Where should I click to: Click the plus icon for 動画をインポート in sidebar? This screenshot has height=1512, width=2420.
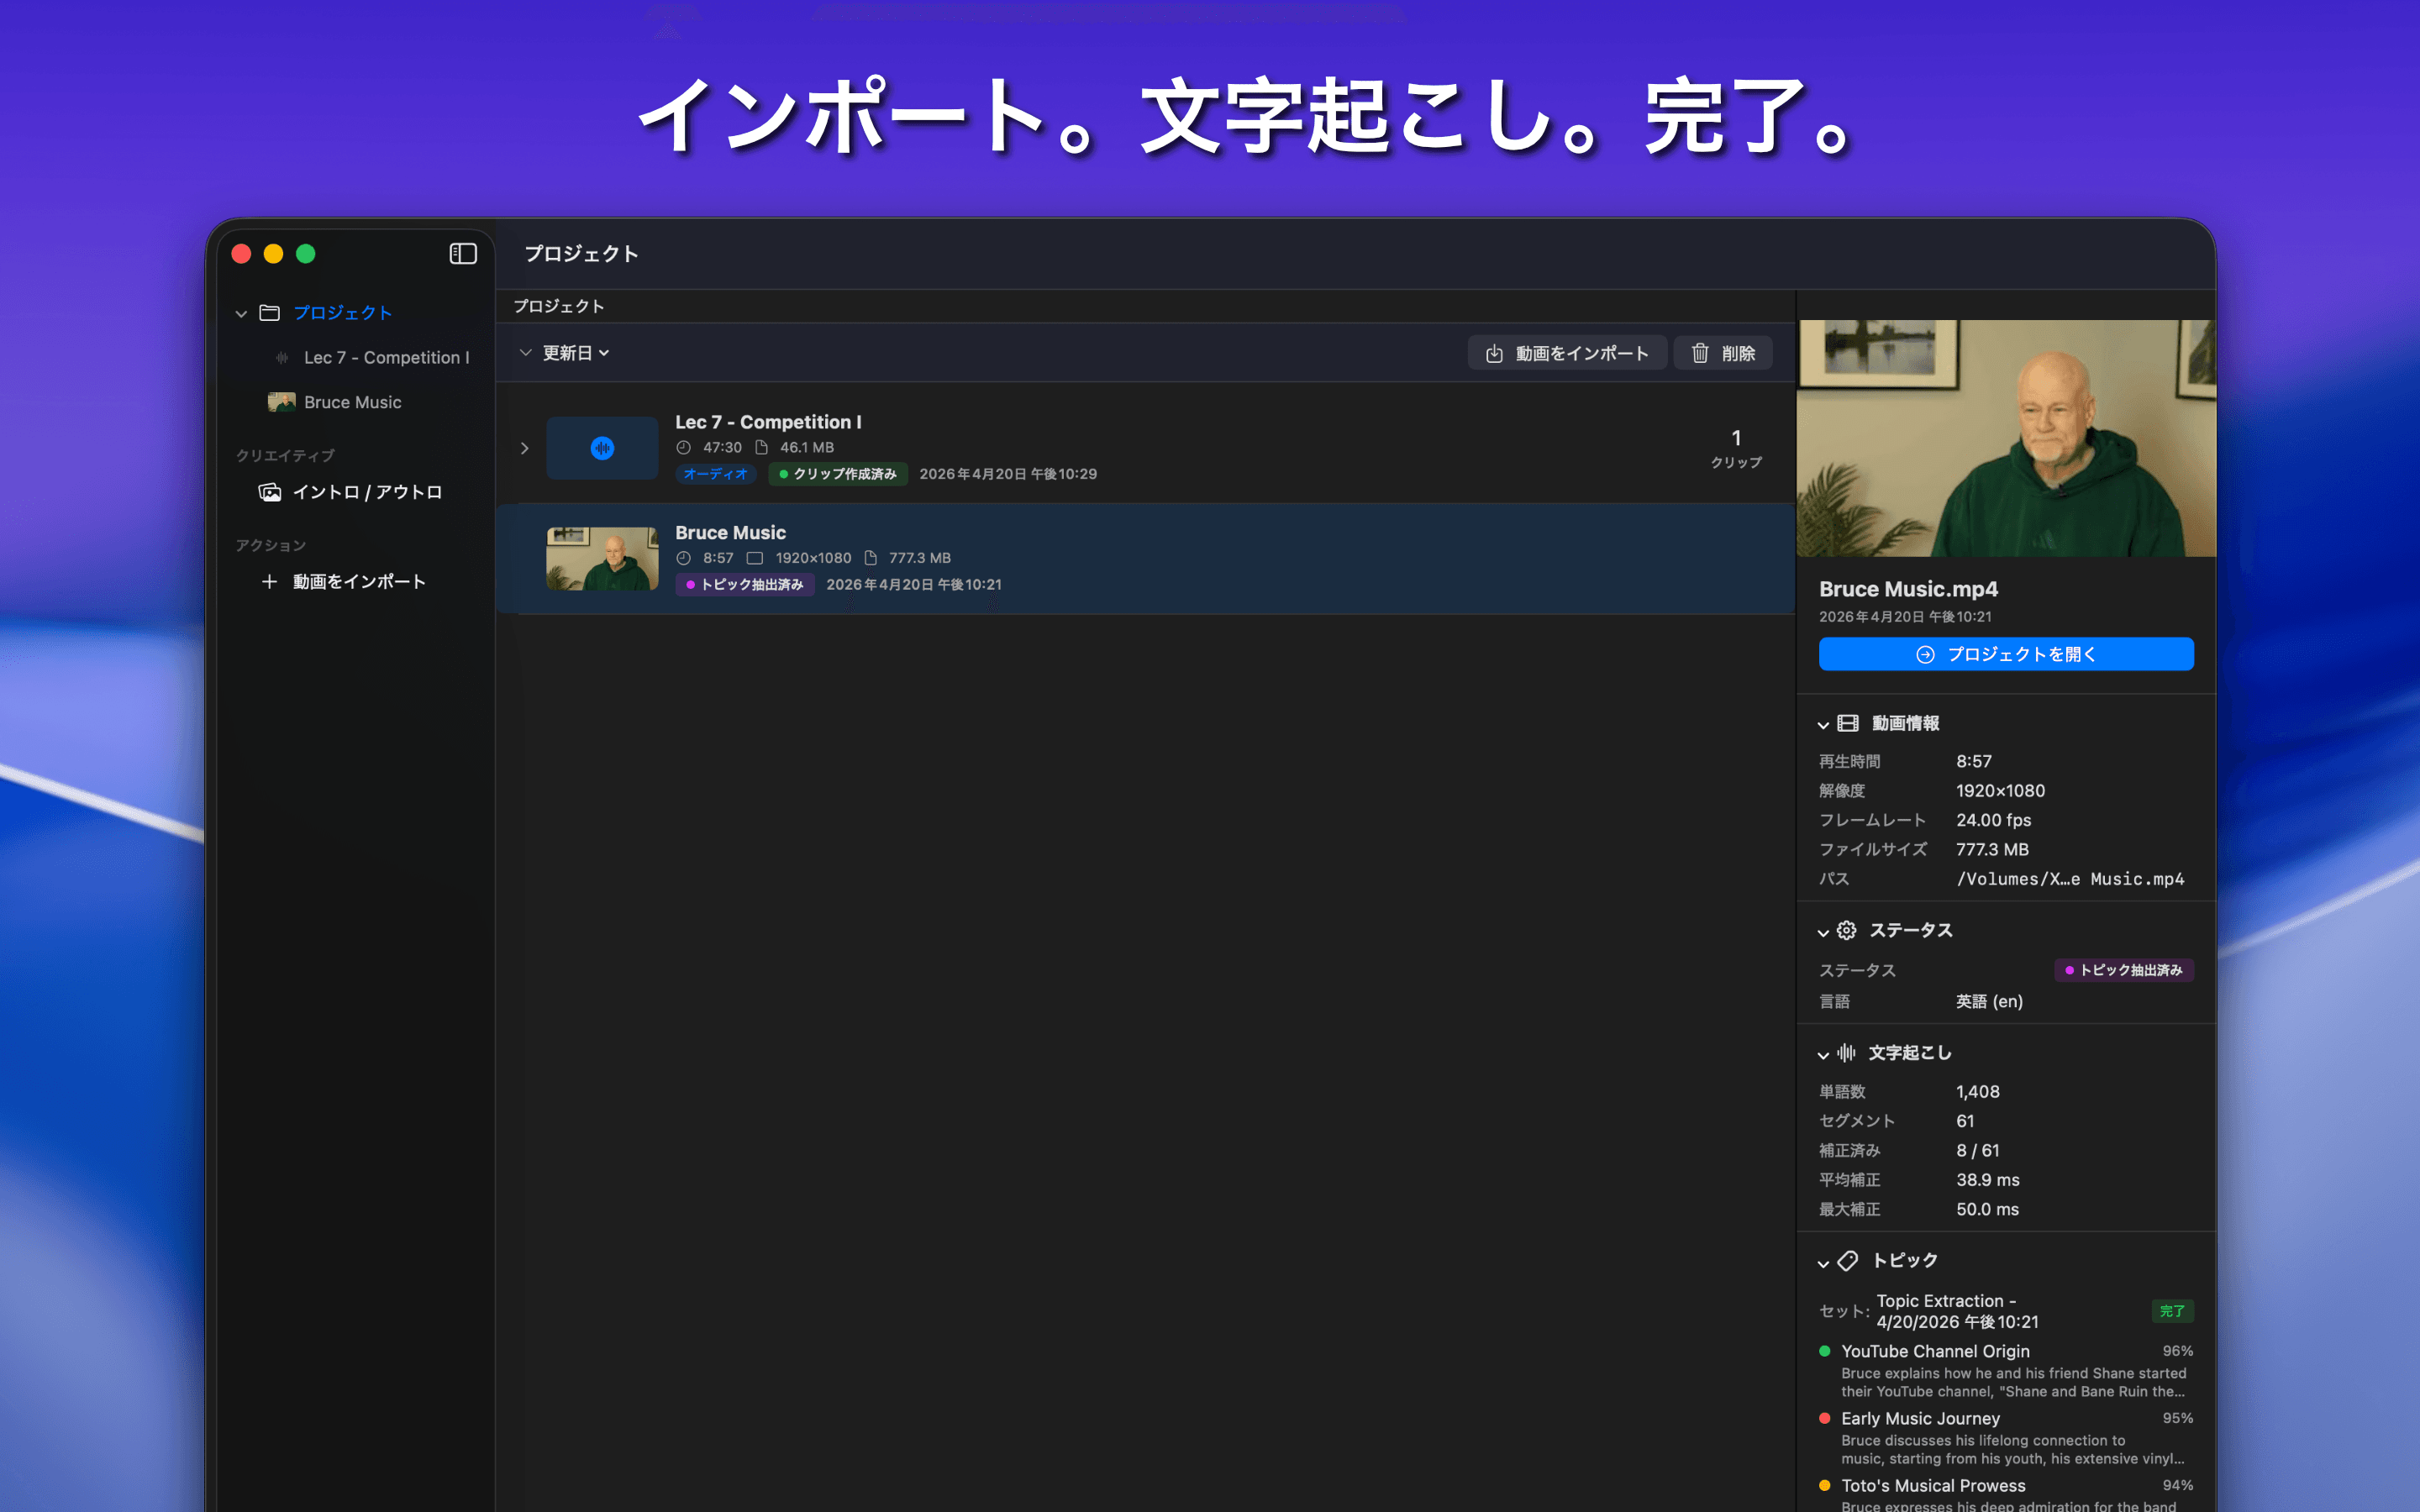269,581
